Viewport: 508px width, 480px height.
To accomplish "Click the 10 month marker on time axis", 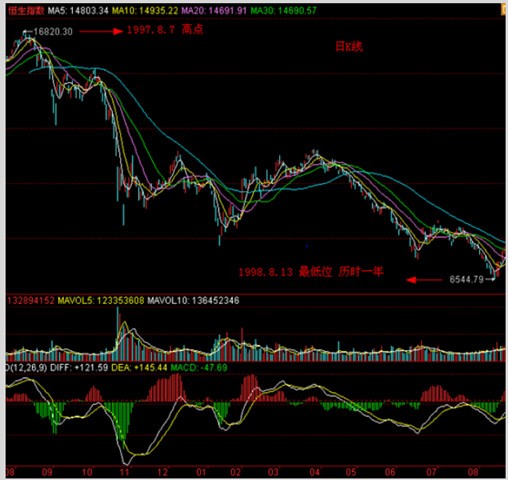I will [87, 472].
